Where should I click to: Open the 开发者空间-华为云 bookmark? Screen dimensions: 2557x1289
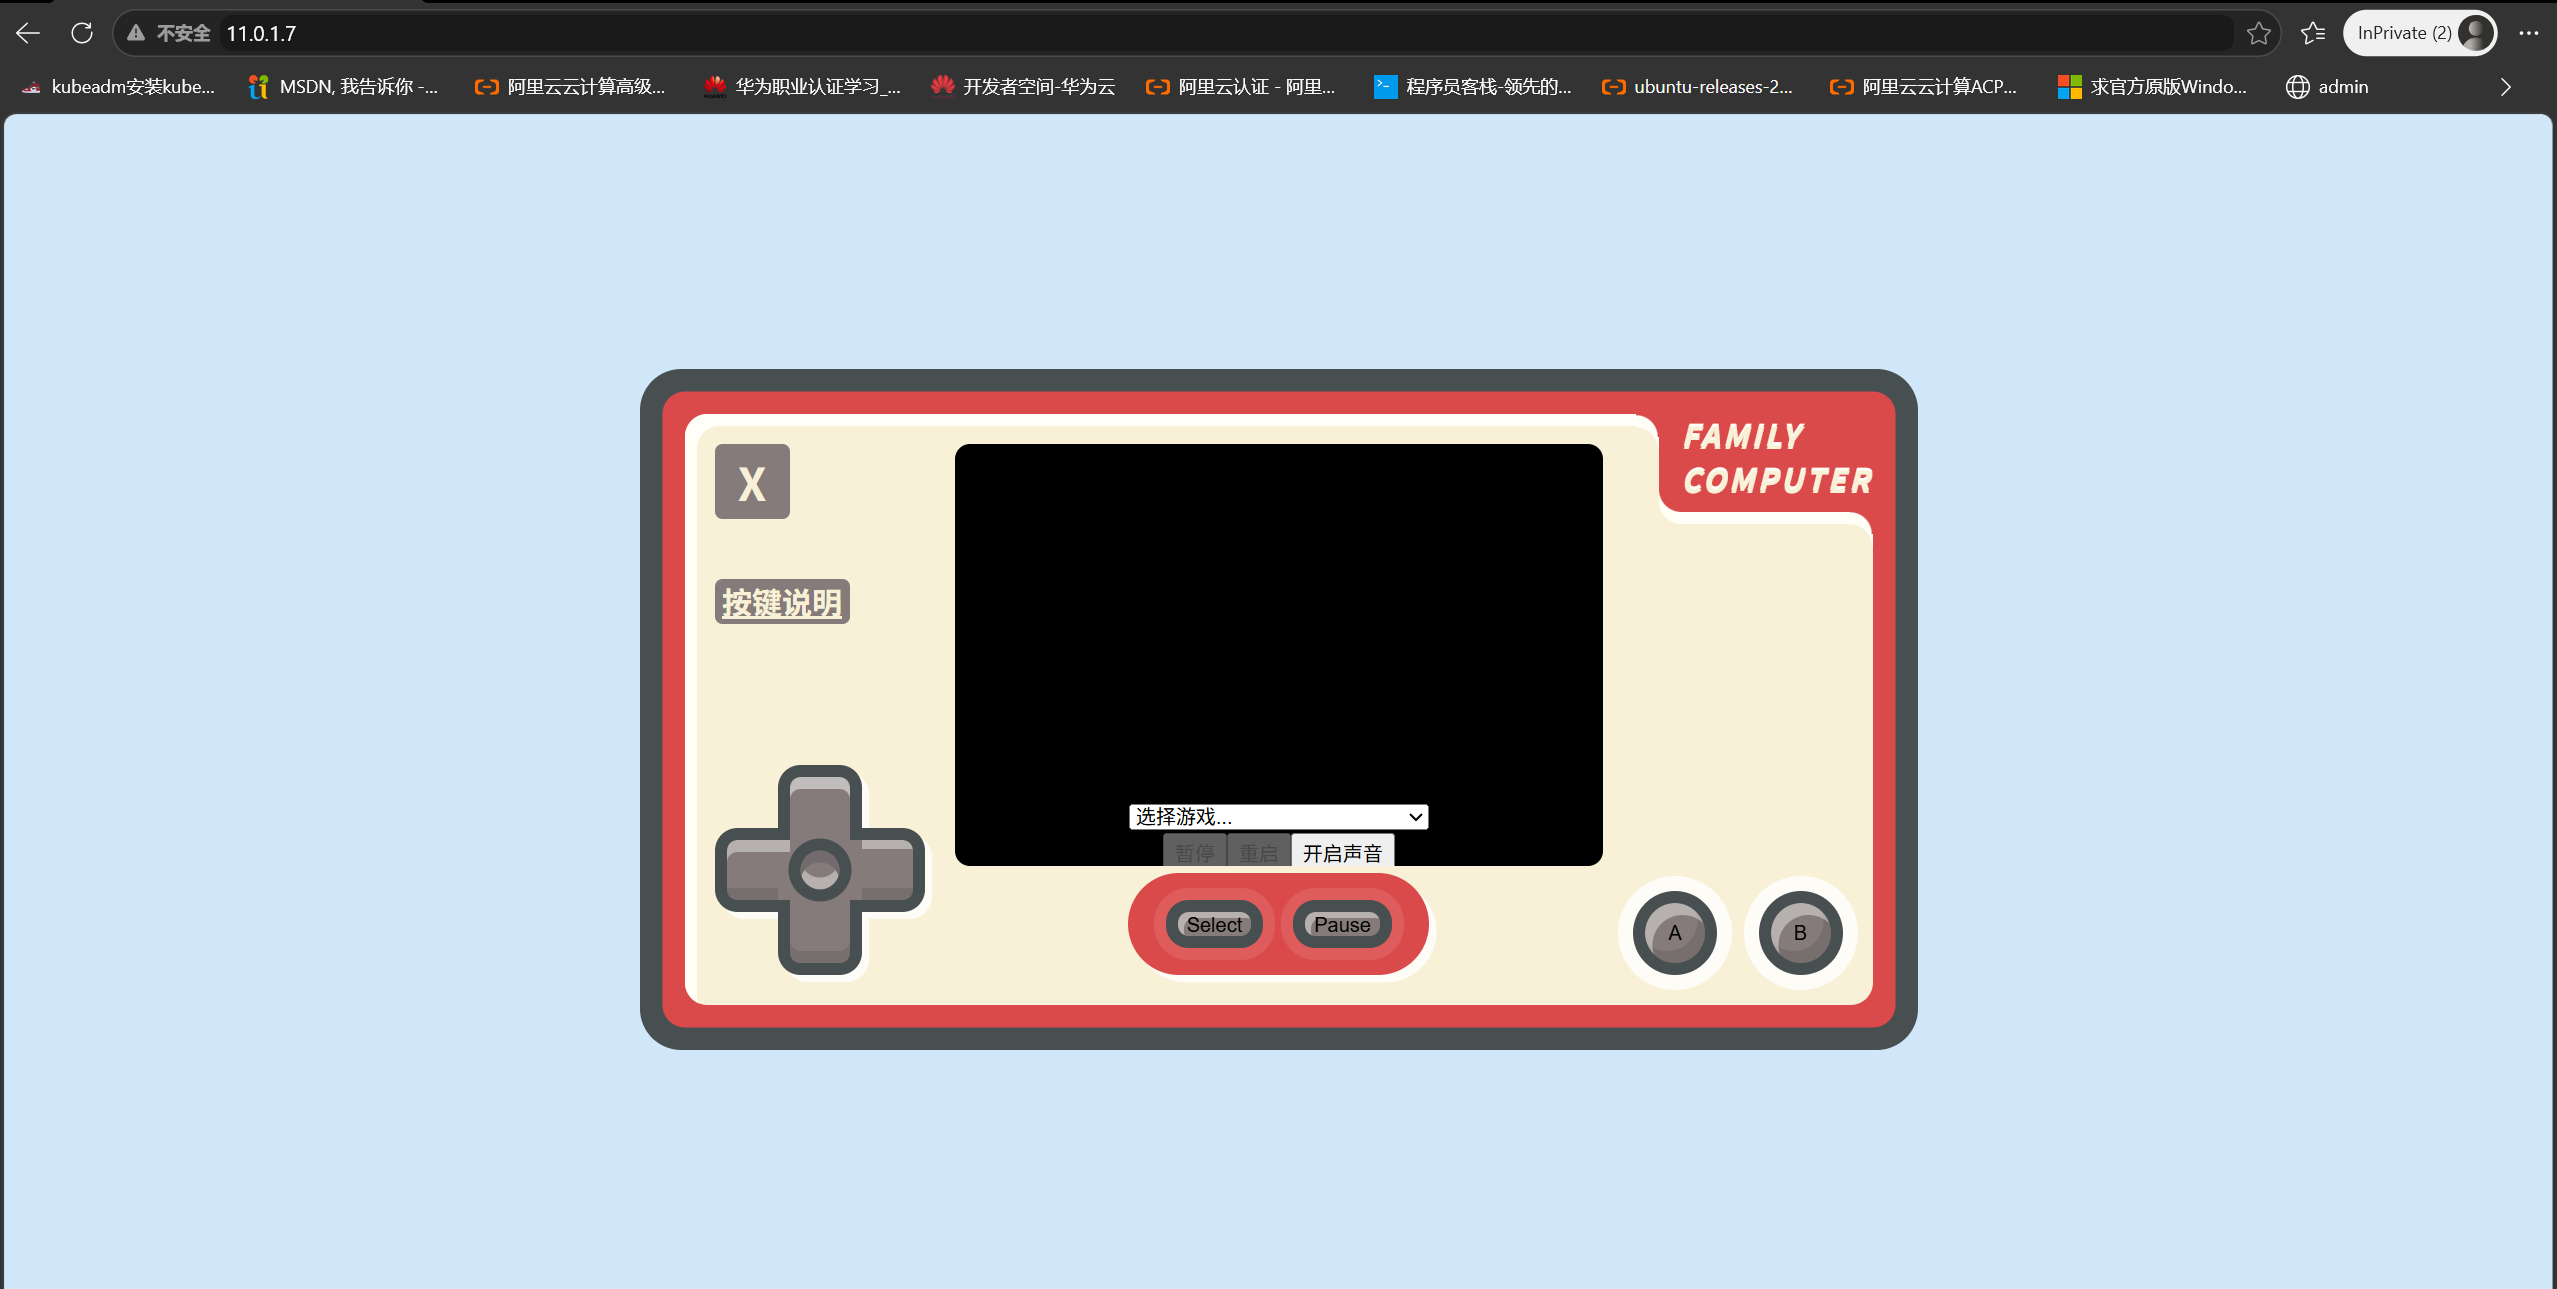tap(1023, 87)
